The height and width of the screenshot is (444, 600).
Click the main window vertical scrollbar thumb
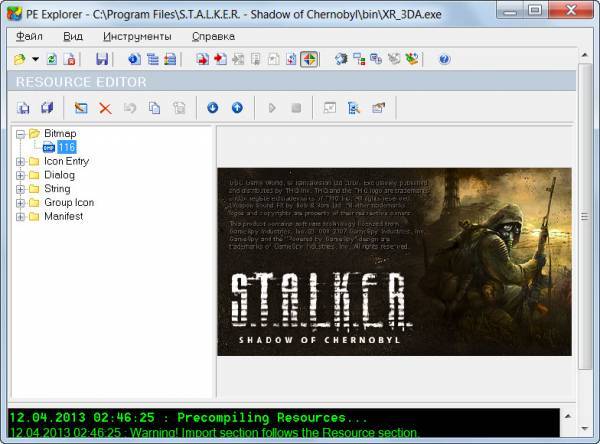[x=584, y=217]
